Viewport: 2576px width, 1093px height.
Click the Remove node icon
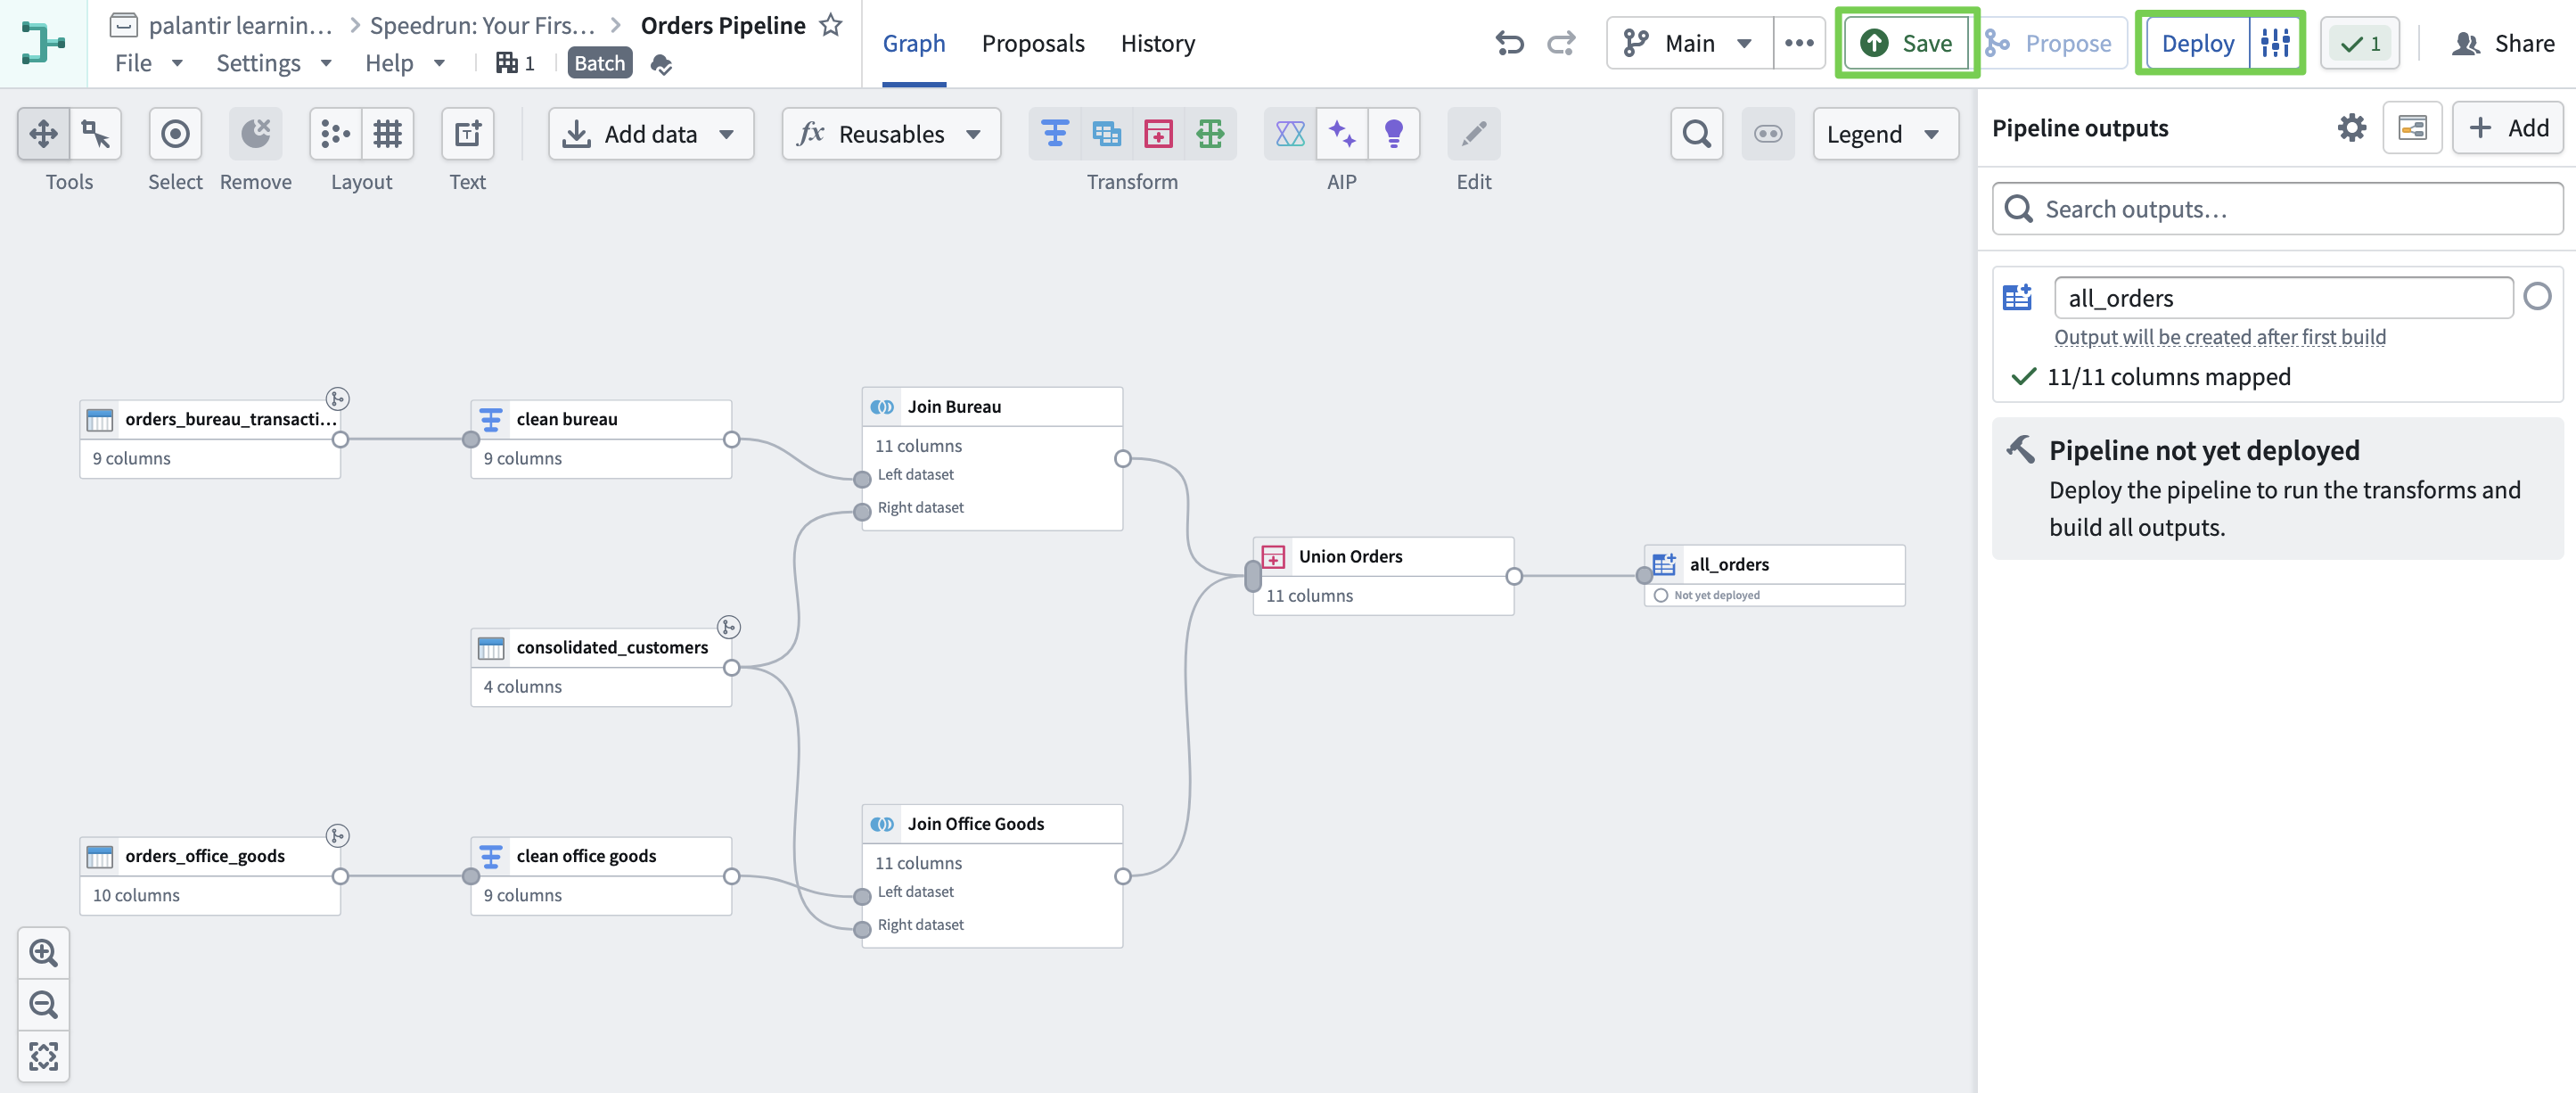point(256,134)
